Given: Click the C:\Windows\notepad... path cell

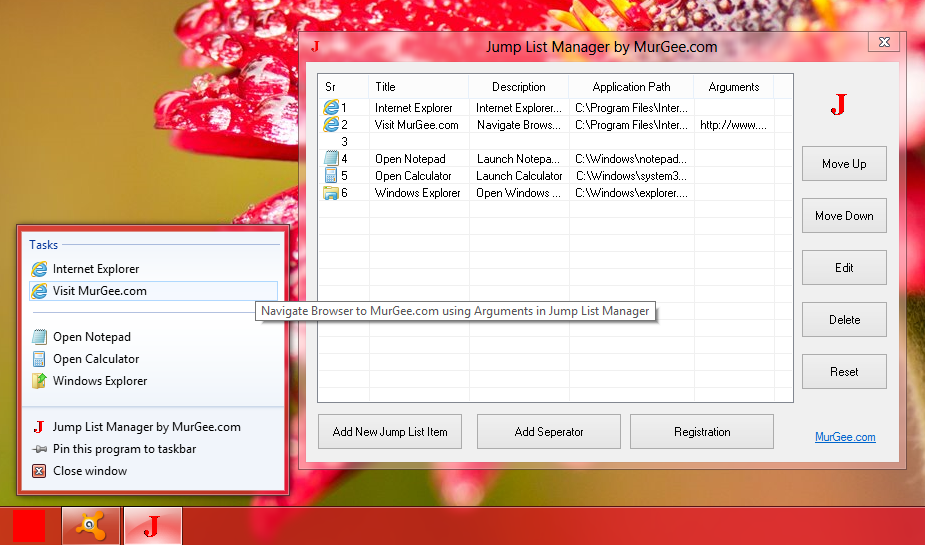Looking at the screenshot, I should coord(631,159).
